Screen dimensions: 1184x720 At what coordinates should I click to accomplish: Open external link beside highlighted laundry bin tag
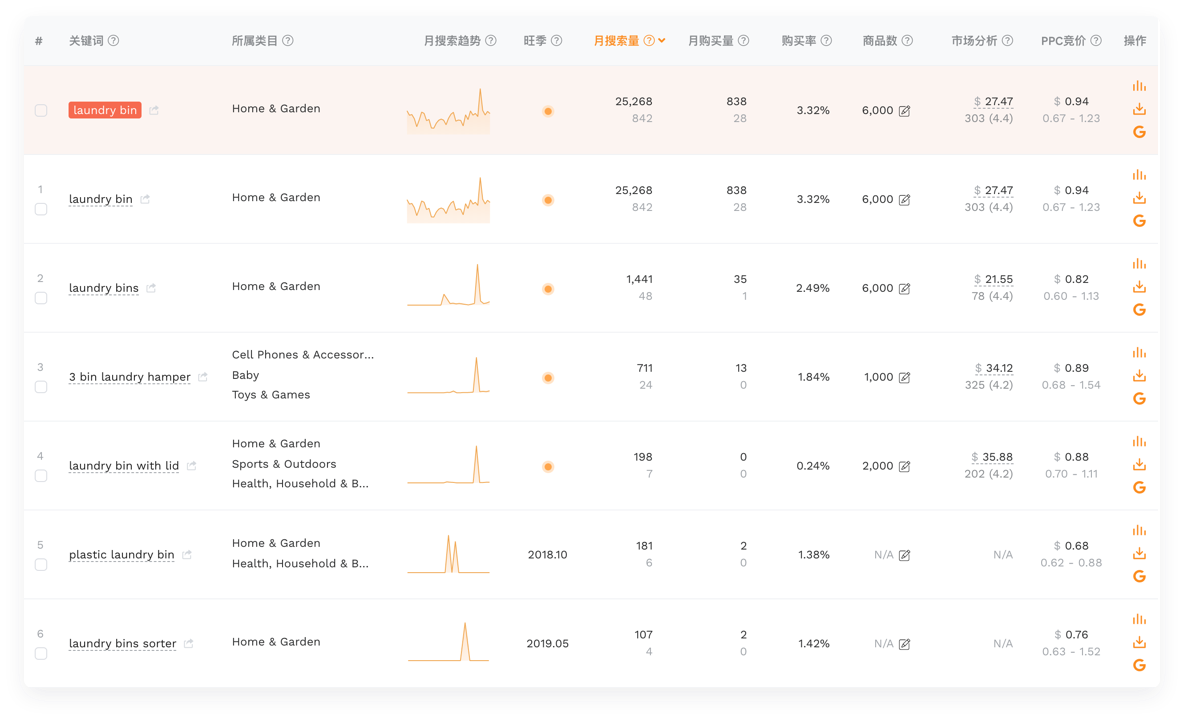click(x=154, y=110)
